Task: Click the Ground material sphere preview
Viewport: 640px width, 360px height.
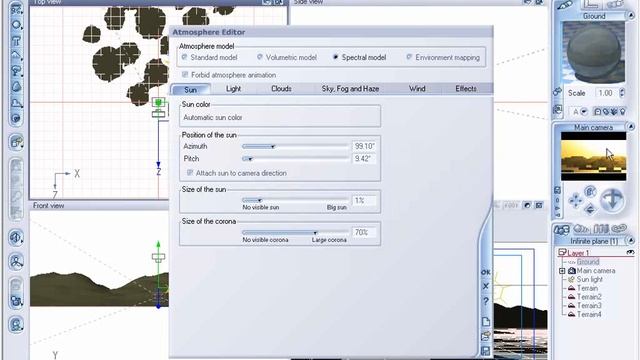Action: coord(594,52)
